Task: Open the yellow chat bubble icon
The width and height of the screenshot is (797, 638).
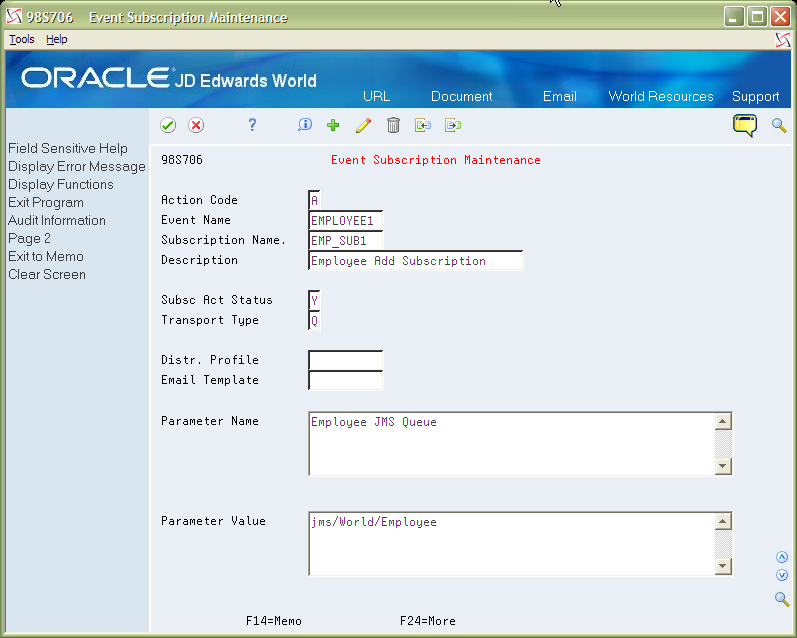Action: (745, 125)
